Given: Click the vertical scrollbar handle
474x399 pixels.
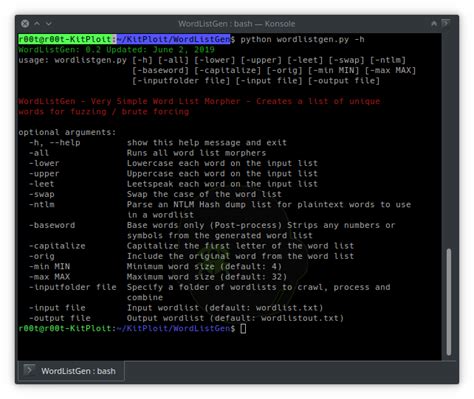Looking at the screenshot, I should (449, 302).
